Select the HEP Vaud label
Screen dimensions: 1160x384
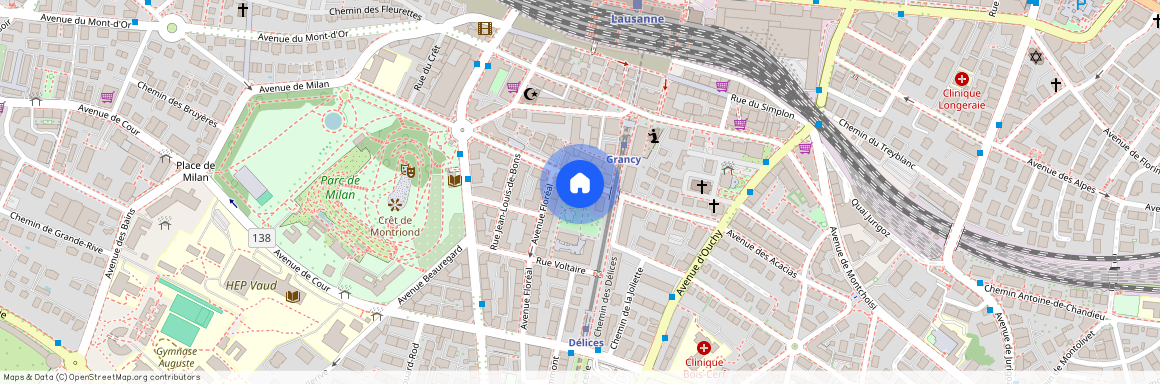pyautogui.click(x=252, y=286)
